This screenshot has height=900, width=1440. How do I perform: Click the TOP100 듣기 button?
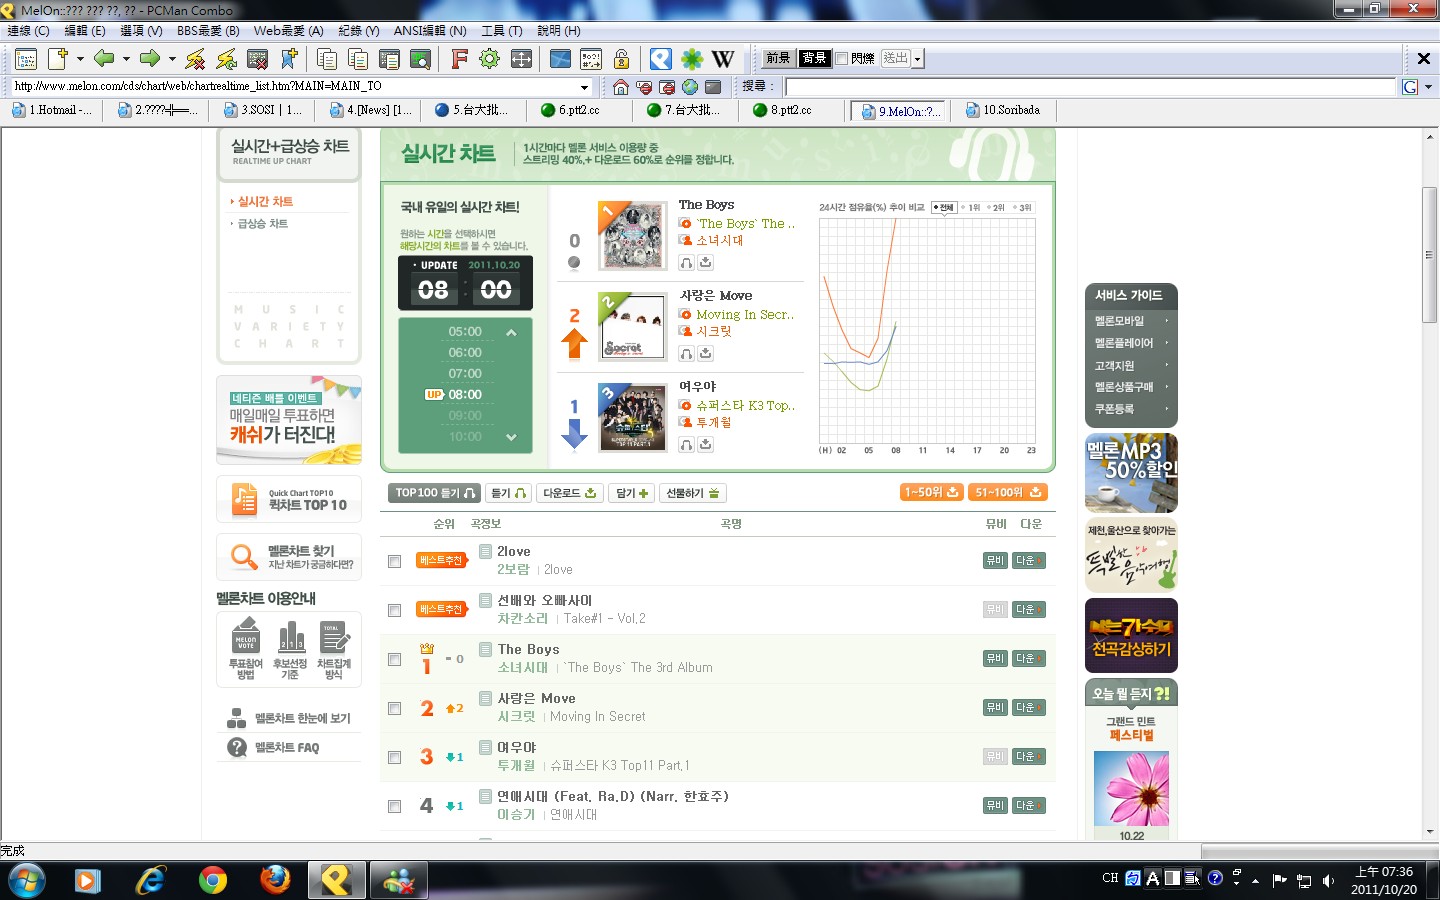[x=434, y=493]
